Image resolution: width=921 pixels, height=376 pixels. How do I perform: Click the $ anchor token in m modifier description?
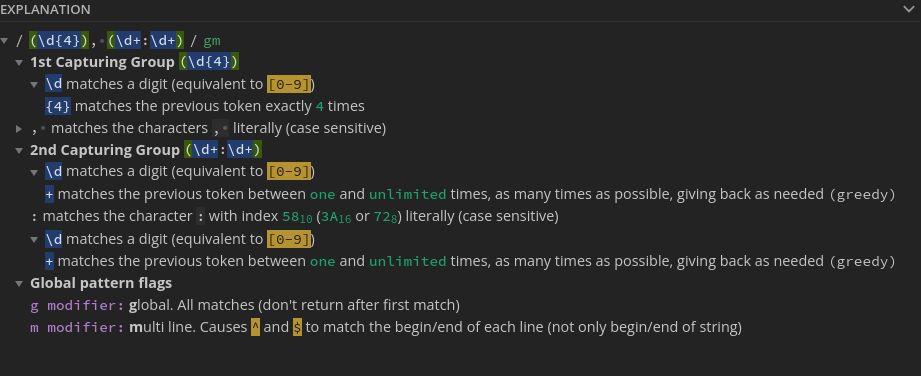(298, 327)
